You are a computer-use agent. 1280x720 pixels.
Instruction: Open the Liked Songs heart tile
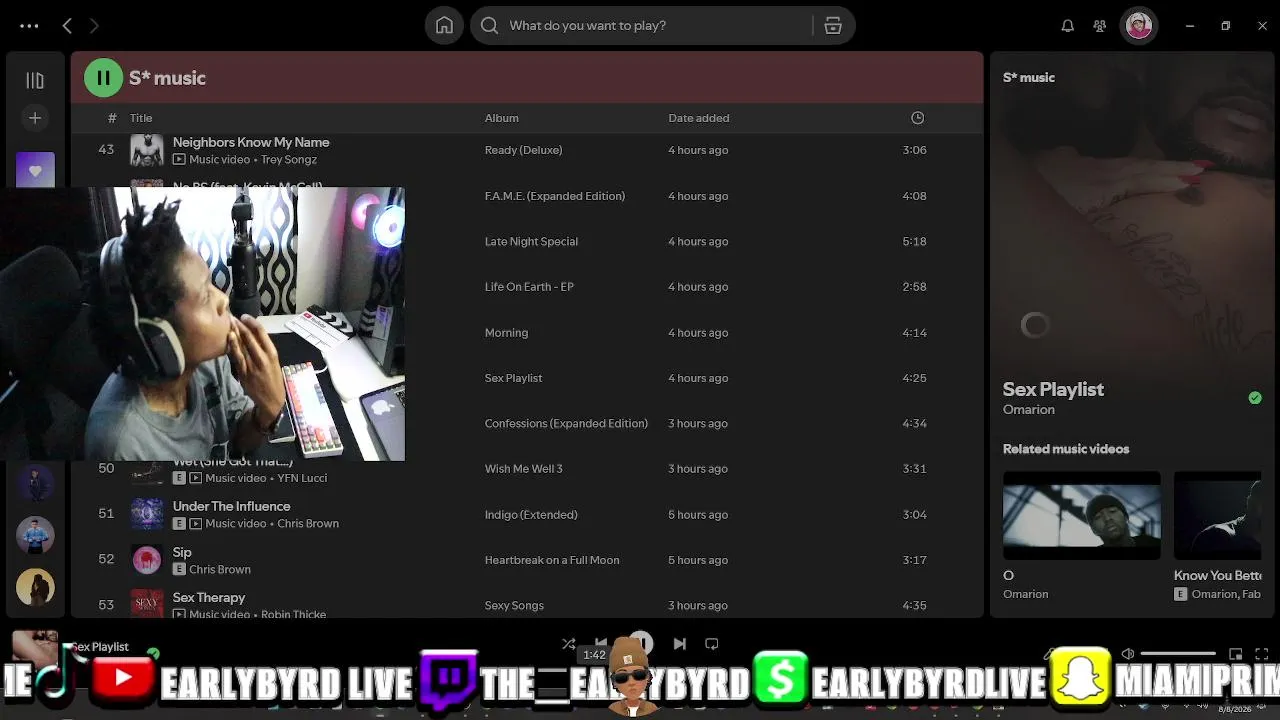pos(35,170)
